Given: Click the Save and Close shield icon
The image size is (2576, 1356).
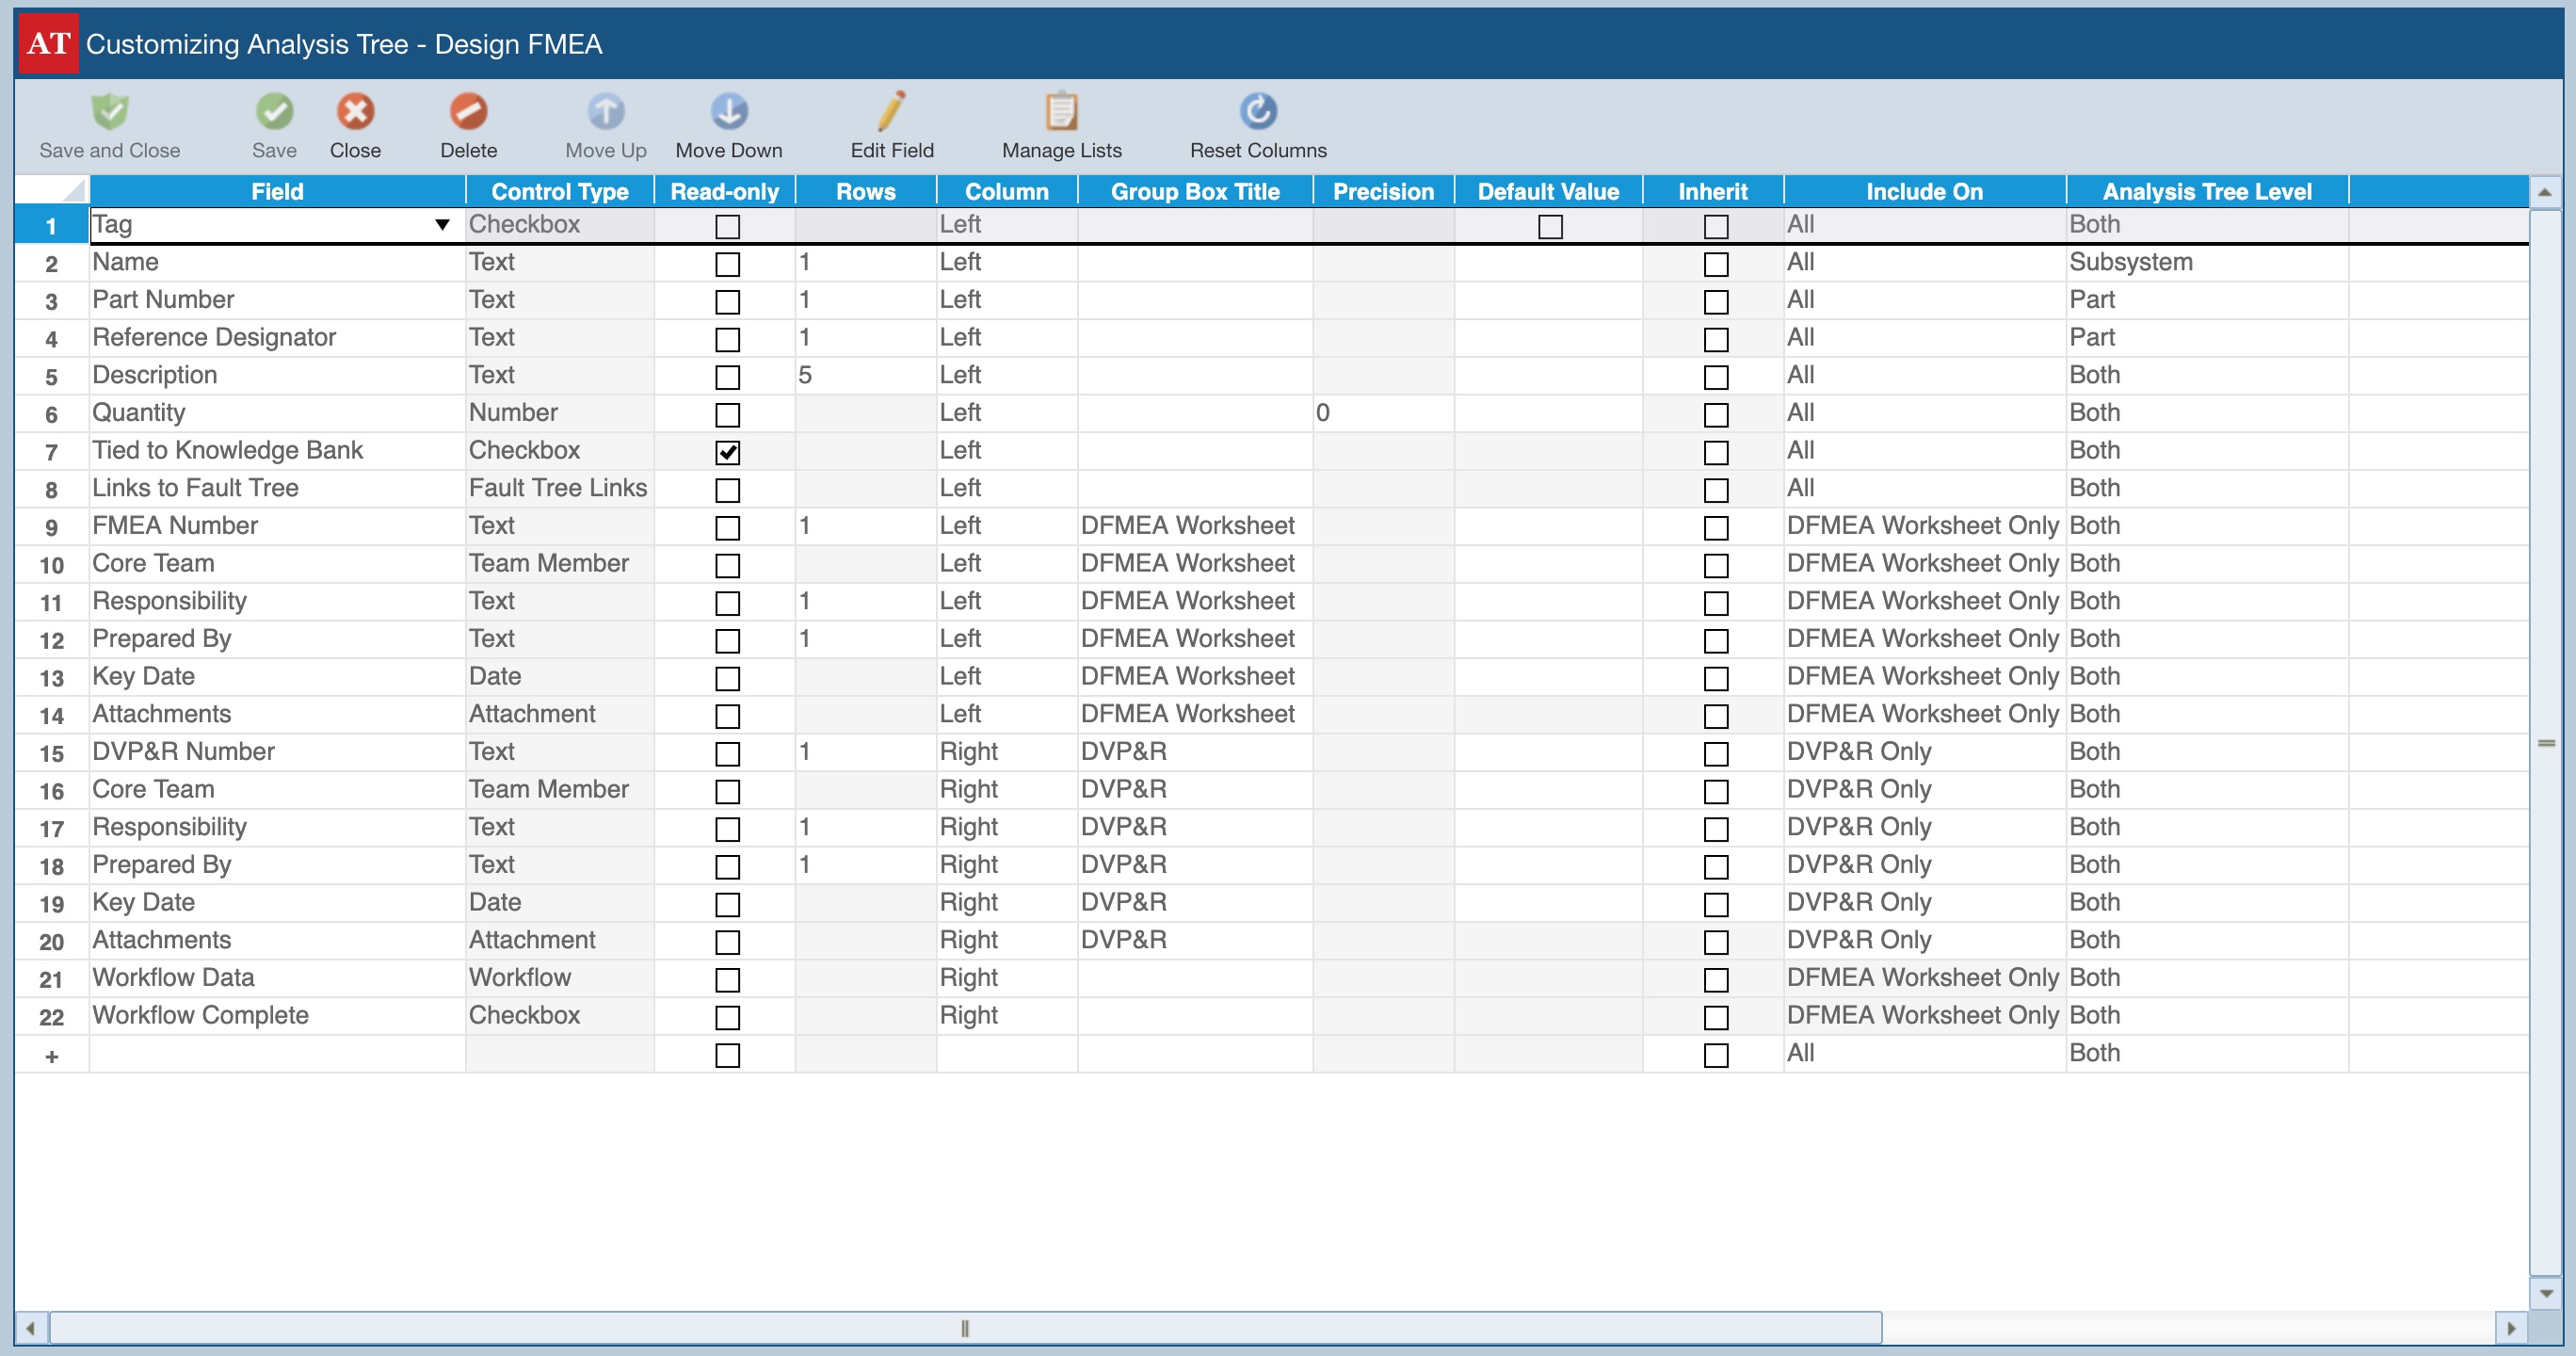Looking at the screenshot, I should coord(110,112).
